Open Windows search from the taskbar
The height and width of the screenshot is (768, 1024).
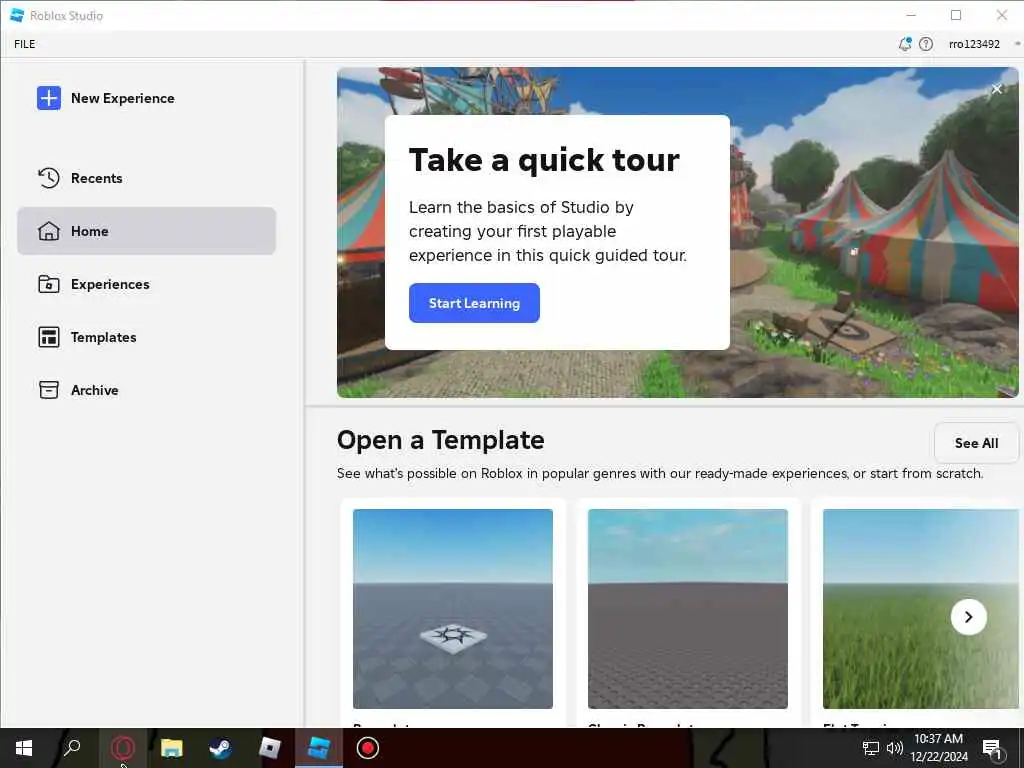[x=72, y=748]
